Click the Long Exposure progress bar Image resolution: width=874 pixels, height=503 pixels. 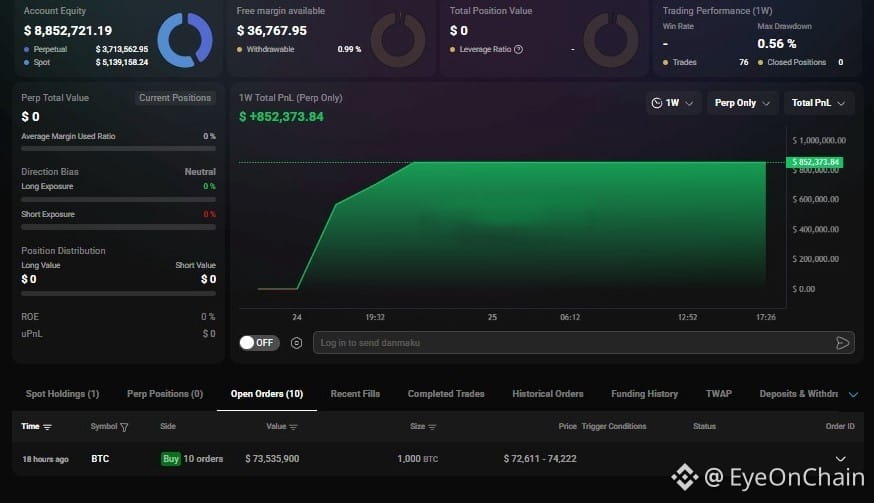point(118,199)
